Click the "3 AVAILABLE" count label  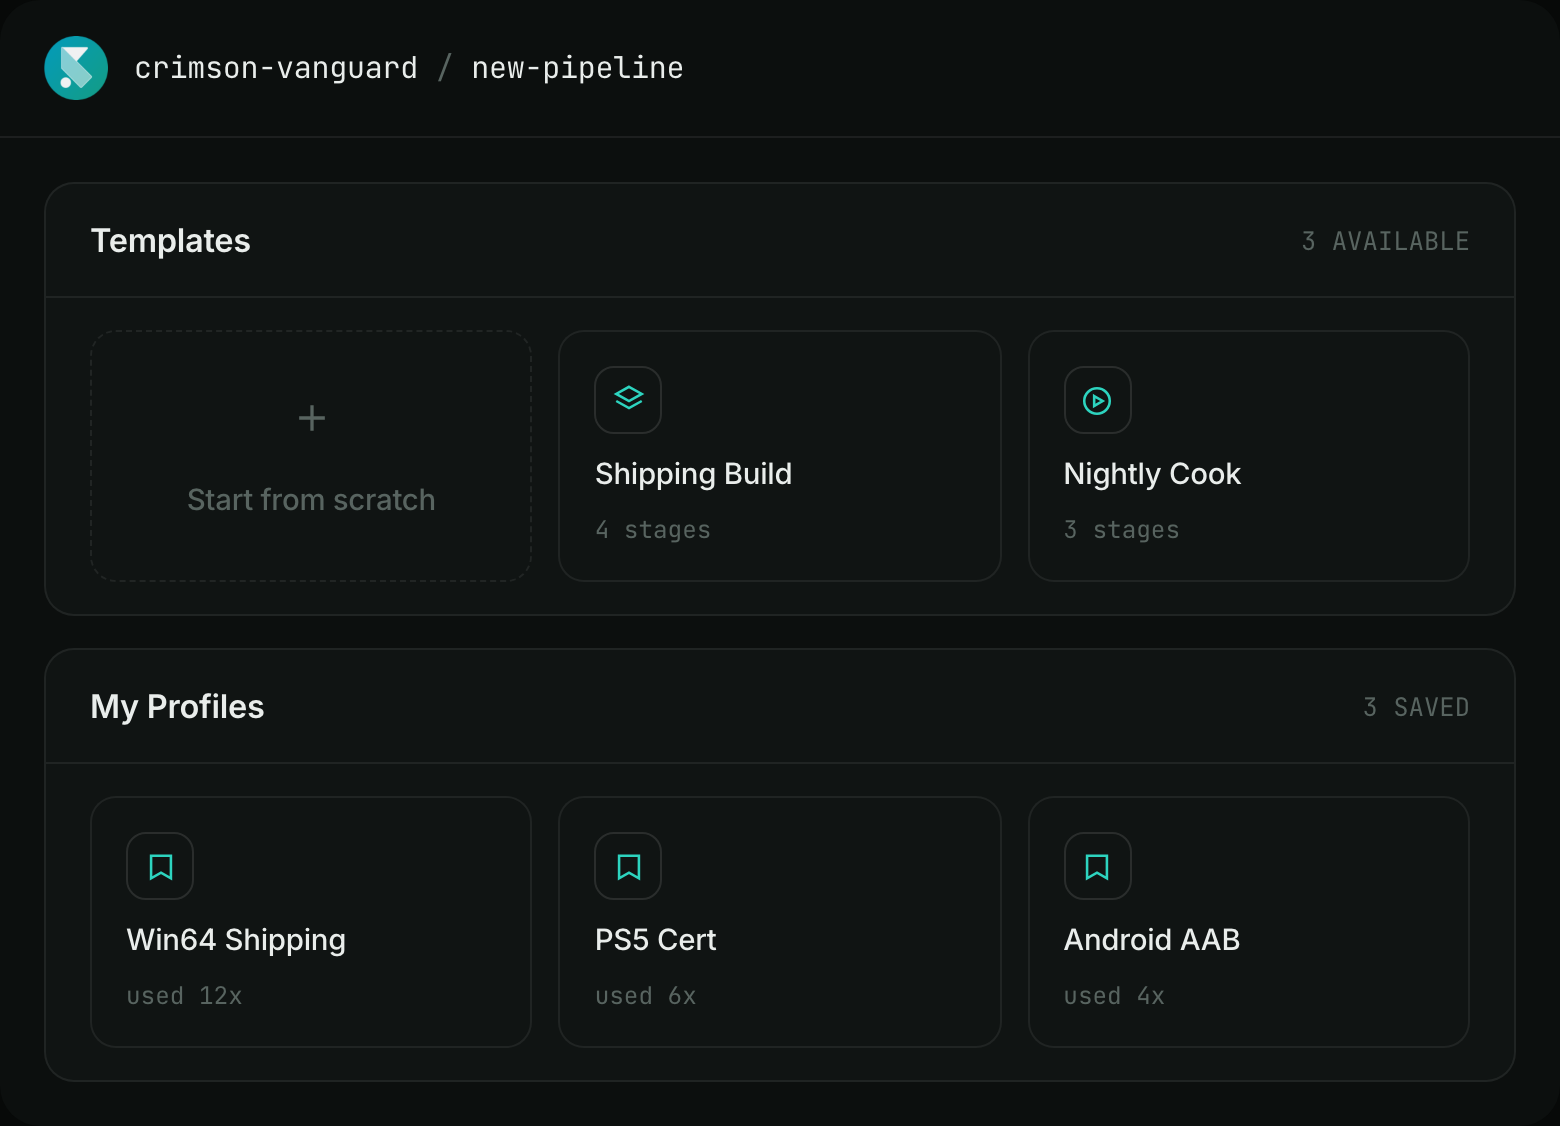(x=1385, y=241)
